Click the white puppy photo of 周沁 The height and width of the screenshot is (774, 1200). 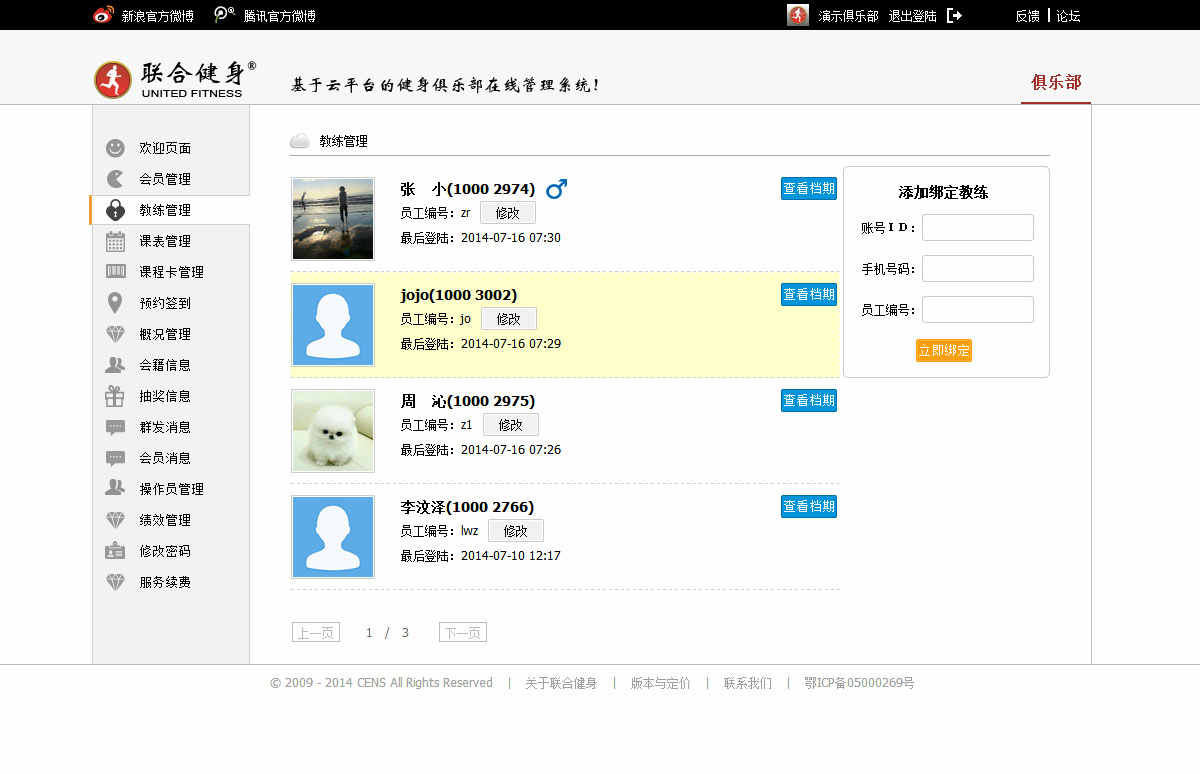click(333, 431)
